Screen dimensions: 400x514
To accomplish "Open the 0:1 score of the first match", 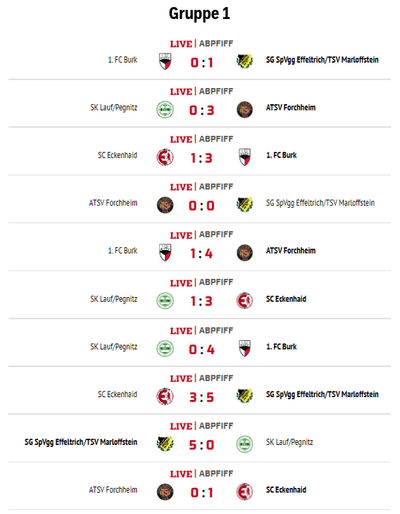I will pos(202,62).
